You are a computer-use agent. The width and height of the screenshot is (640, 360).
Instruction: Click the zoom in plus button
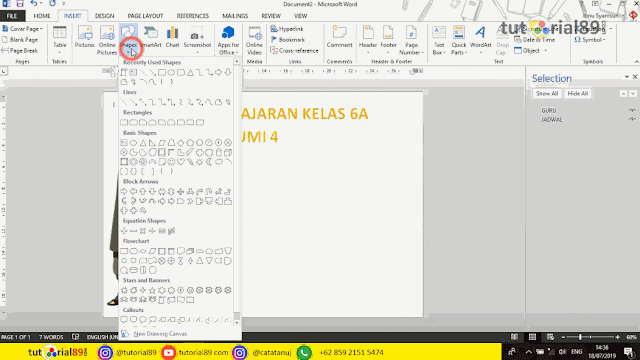tap(618, 337)
